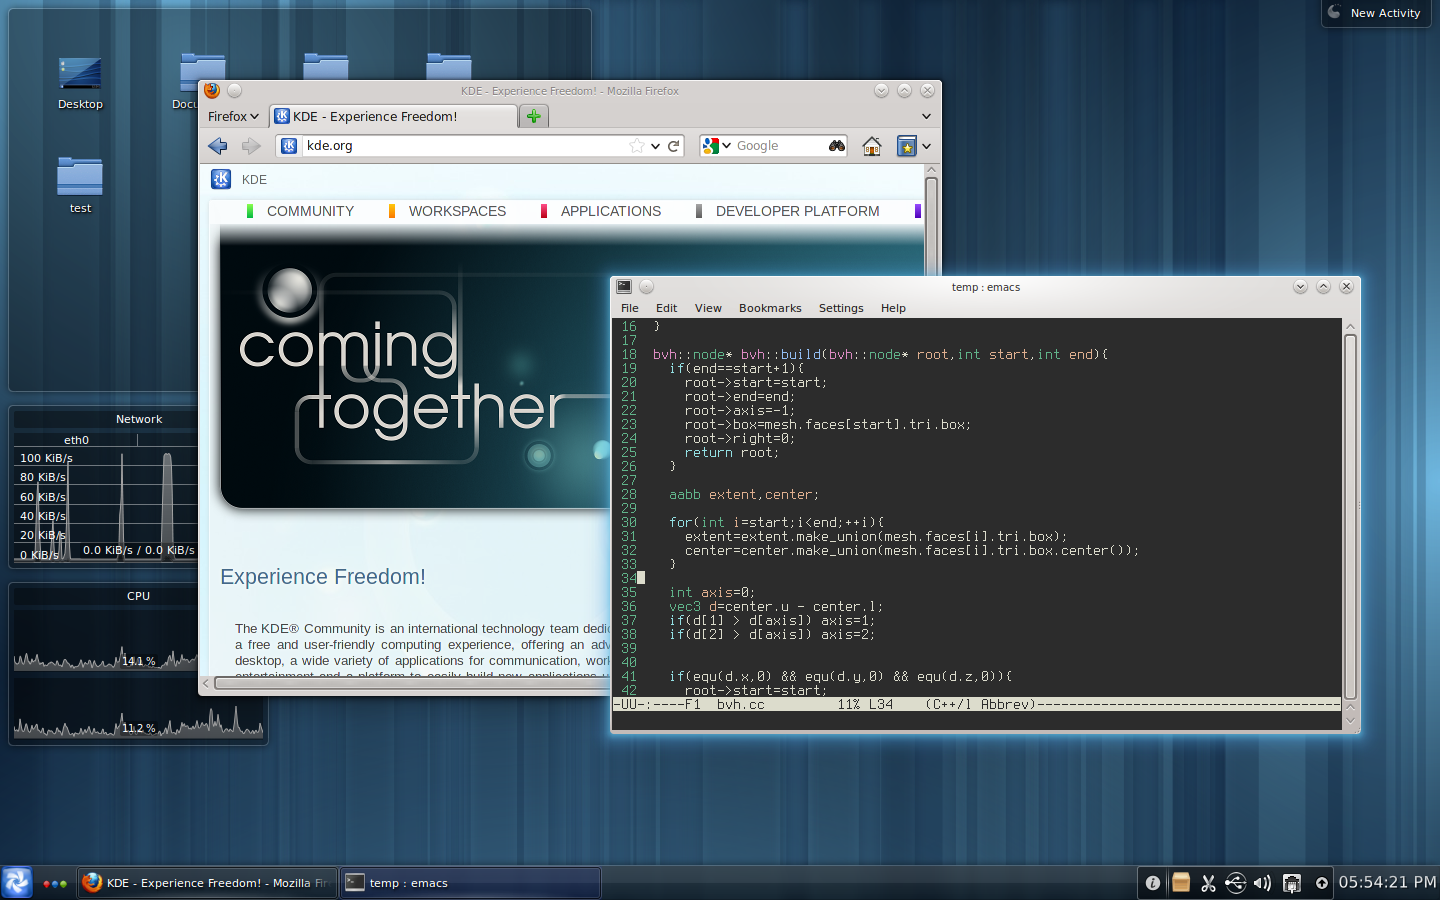Open the volume control tray icon
The width and height of the screenshot is (1440, 900).
(x=1263, y=883)
